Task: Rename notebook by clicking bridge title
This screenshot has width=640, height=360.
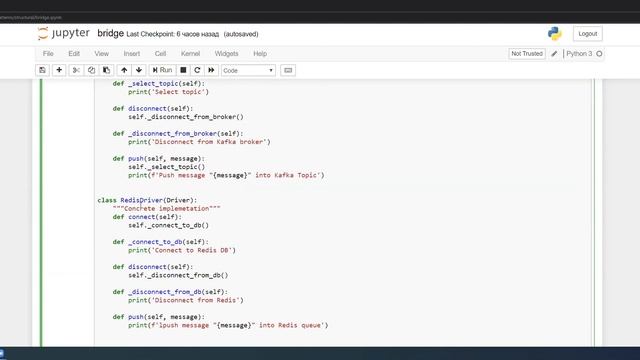Action: point(110,33)
